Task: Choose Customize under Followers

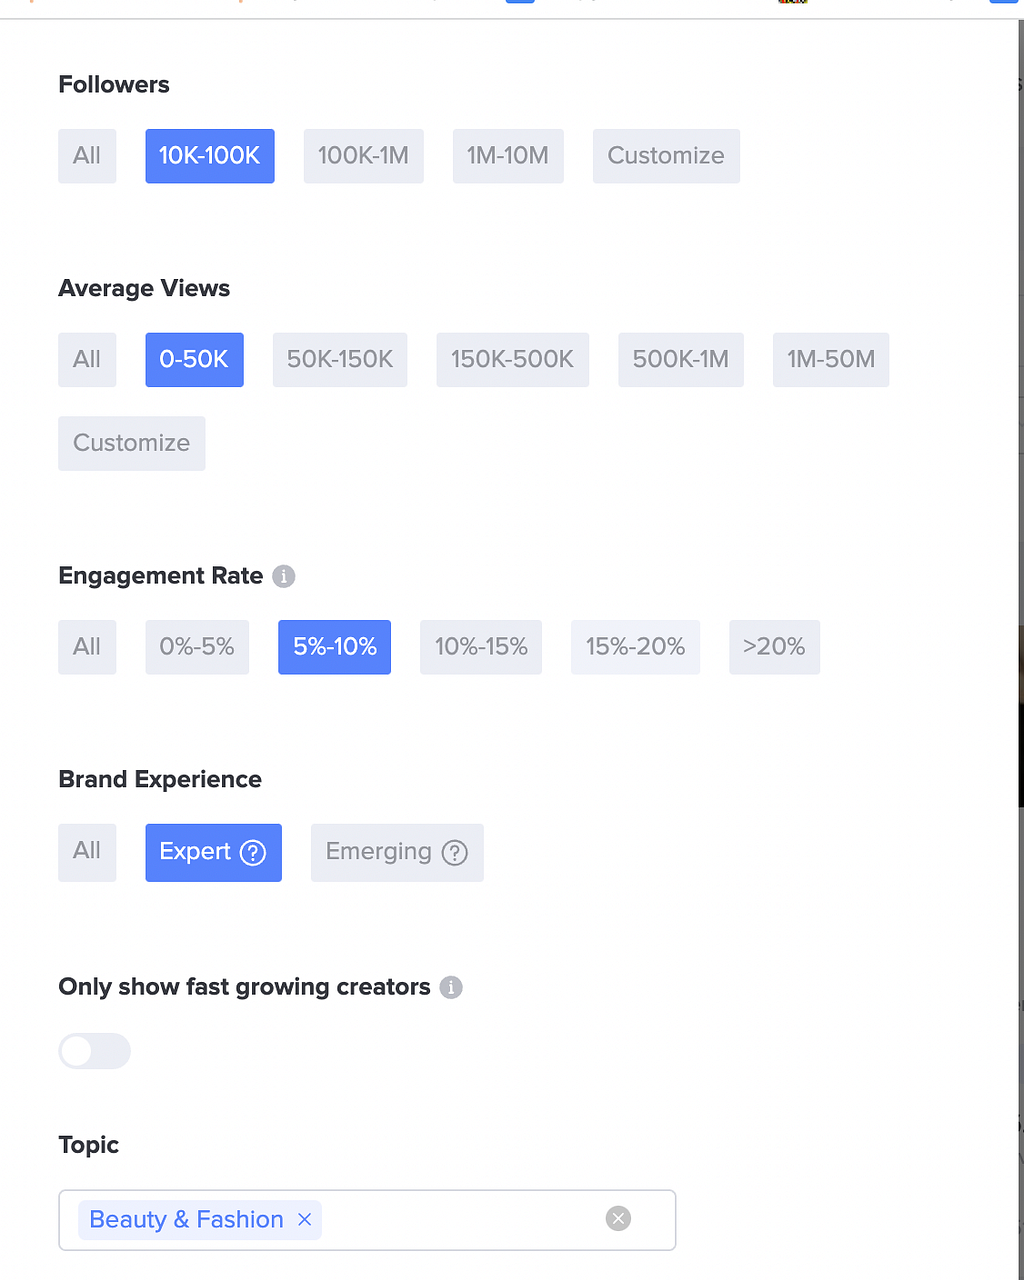Action: [666, 156]
